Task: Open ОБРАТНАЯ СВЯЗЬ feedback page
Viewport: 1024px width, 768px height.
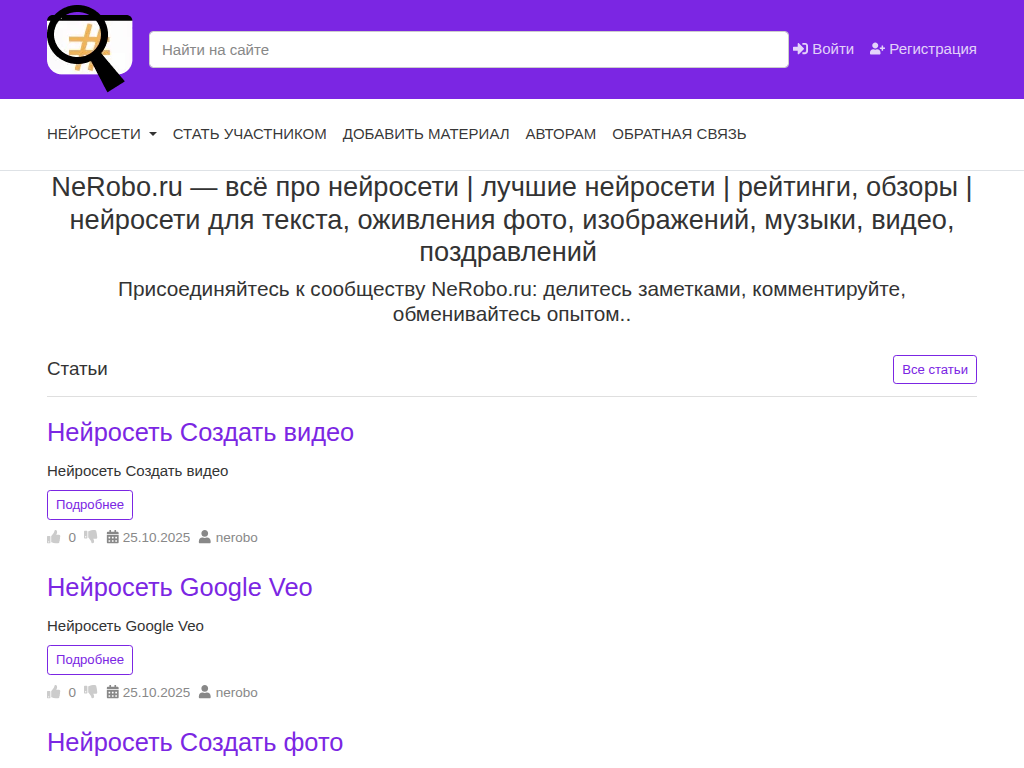Action: pyautogui.click(x=679, y=133)
